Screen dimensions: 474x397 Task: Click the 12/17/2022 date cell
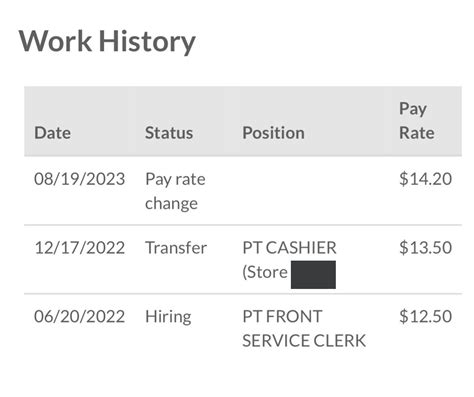80,248
